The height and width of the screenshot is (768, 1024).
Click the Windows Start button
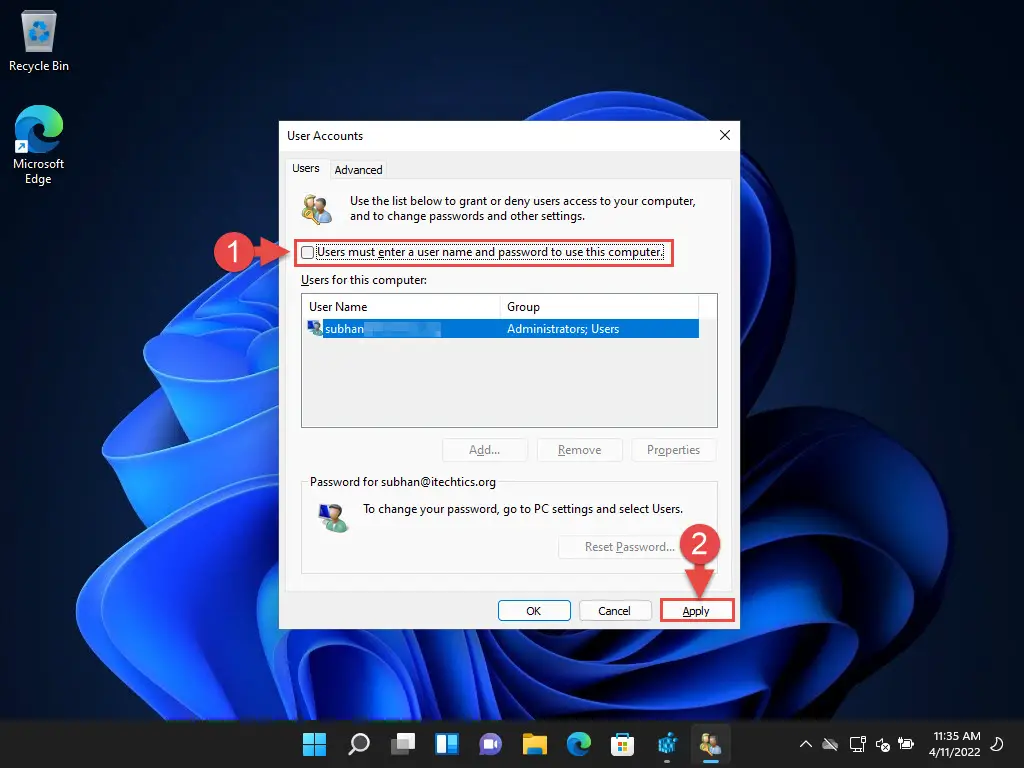314,744
